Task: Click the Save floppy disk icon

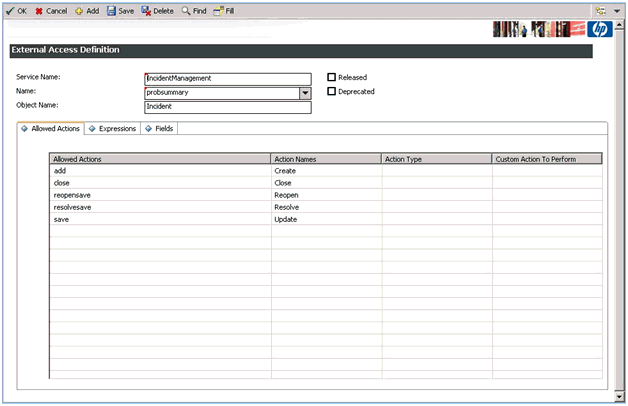Action: 111,11
